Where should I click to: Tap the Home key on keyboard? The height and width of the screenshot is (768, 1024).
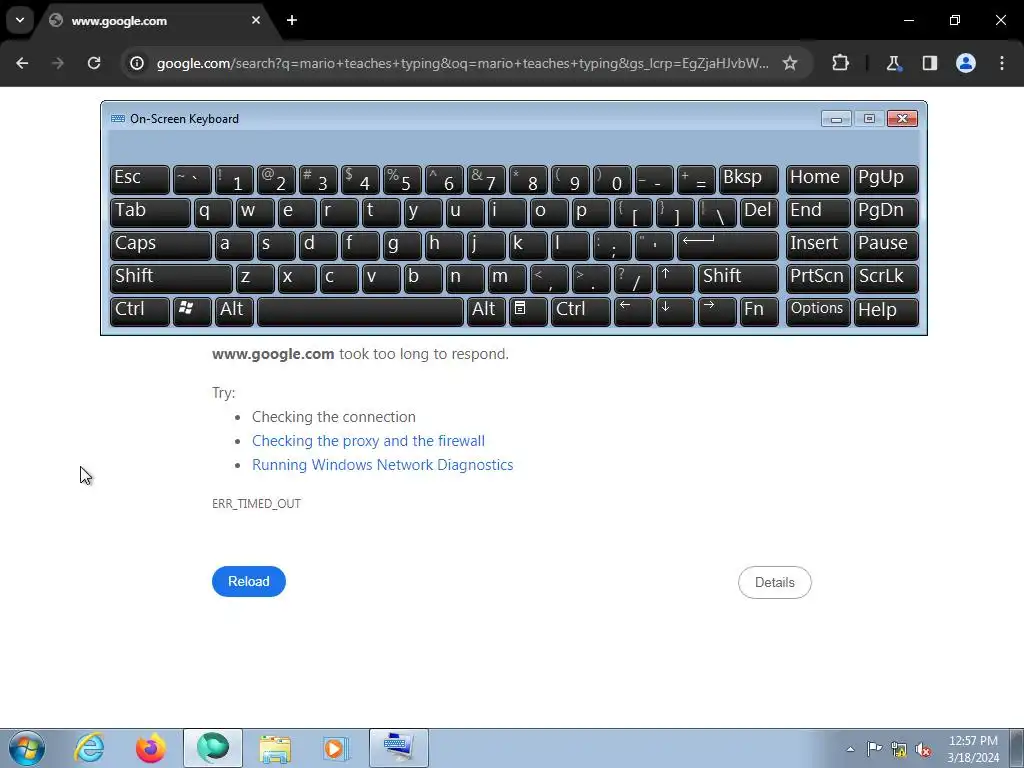[818, 179]
